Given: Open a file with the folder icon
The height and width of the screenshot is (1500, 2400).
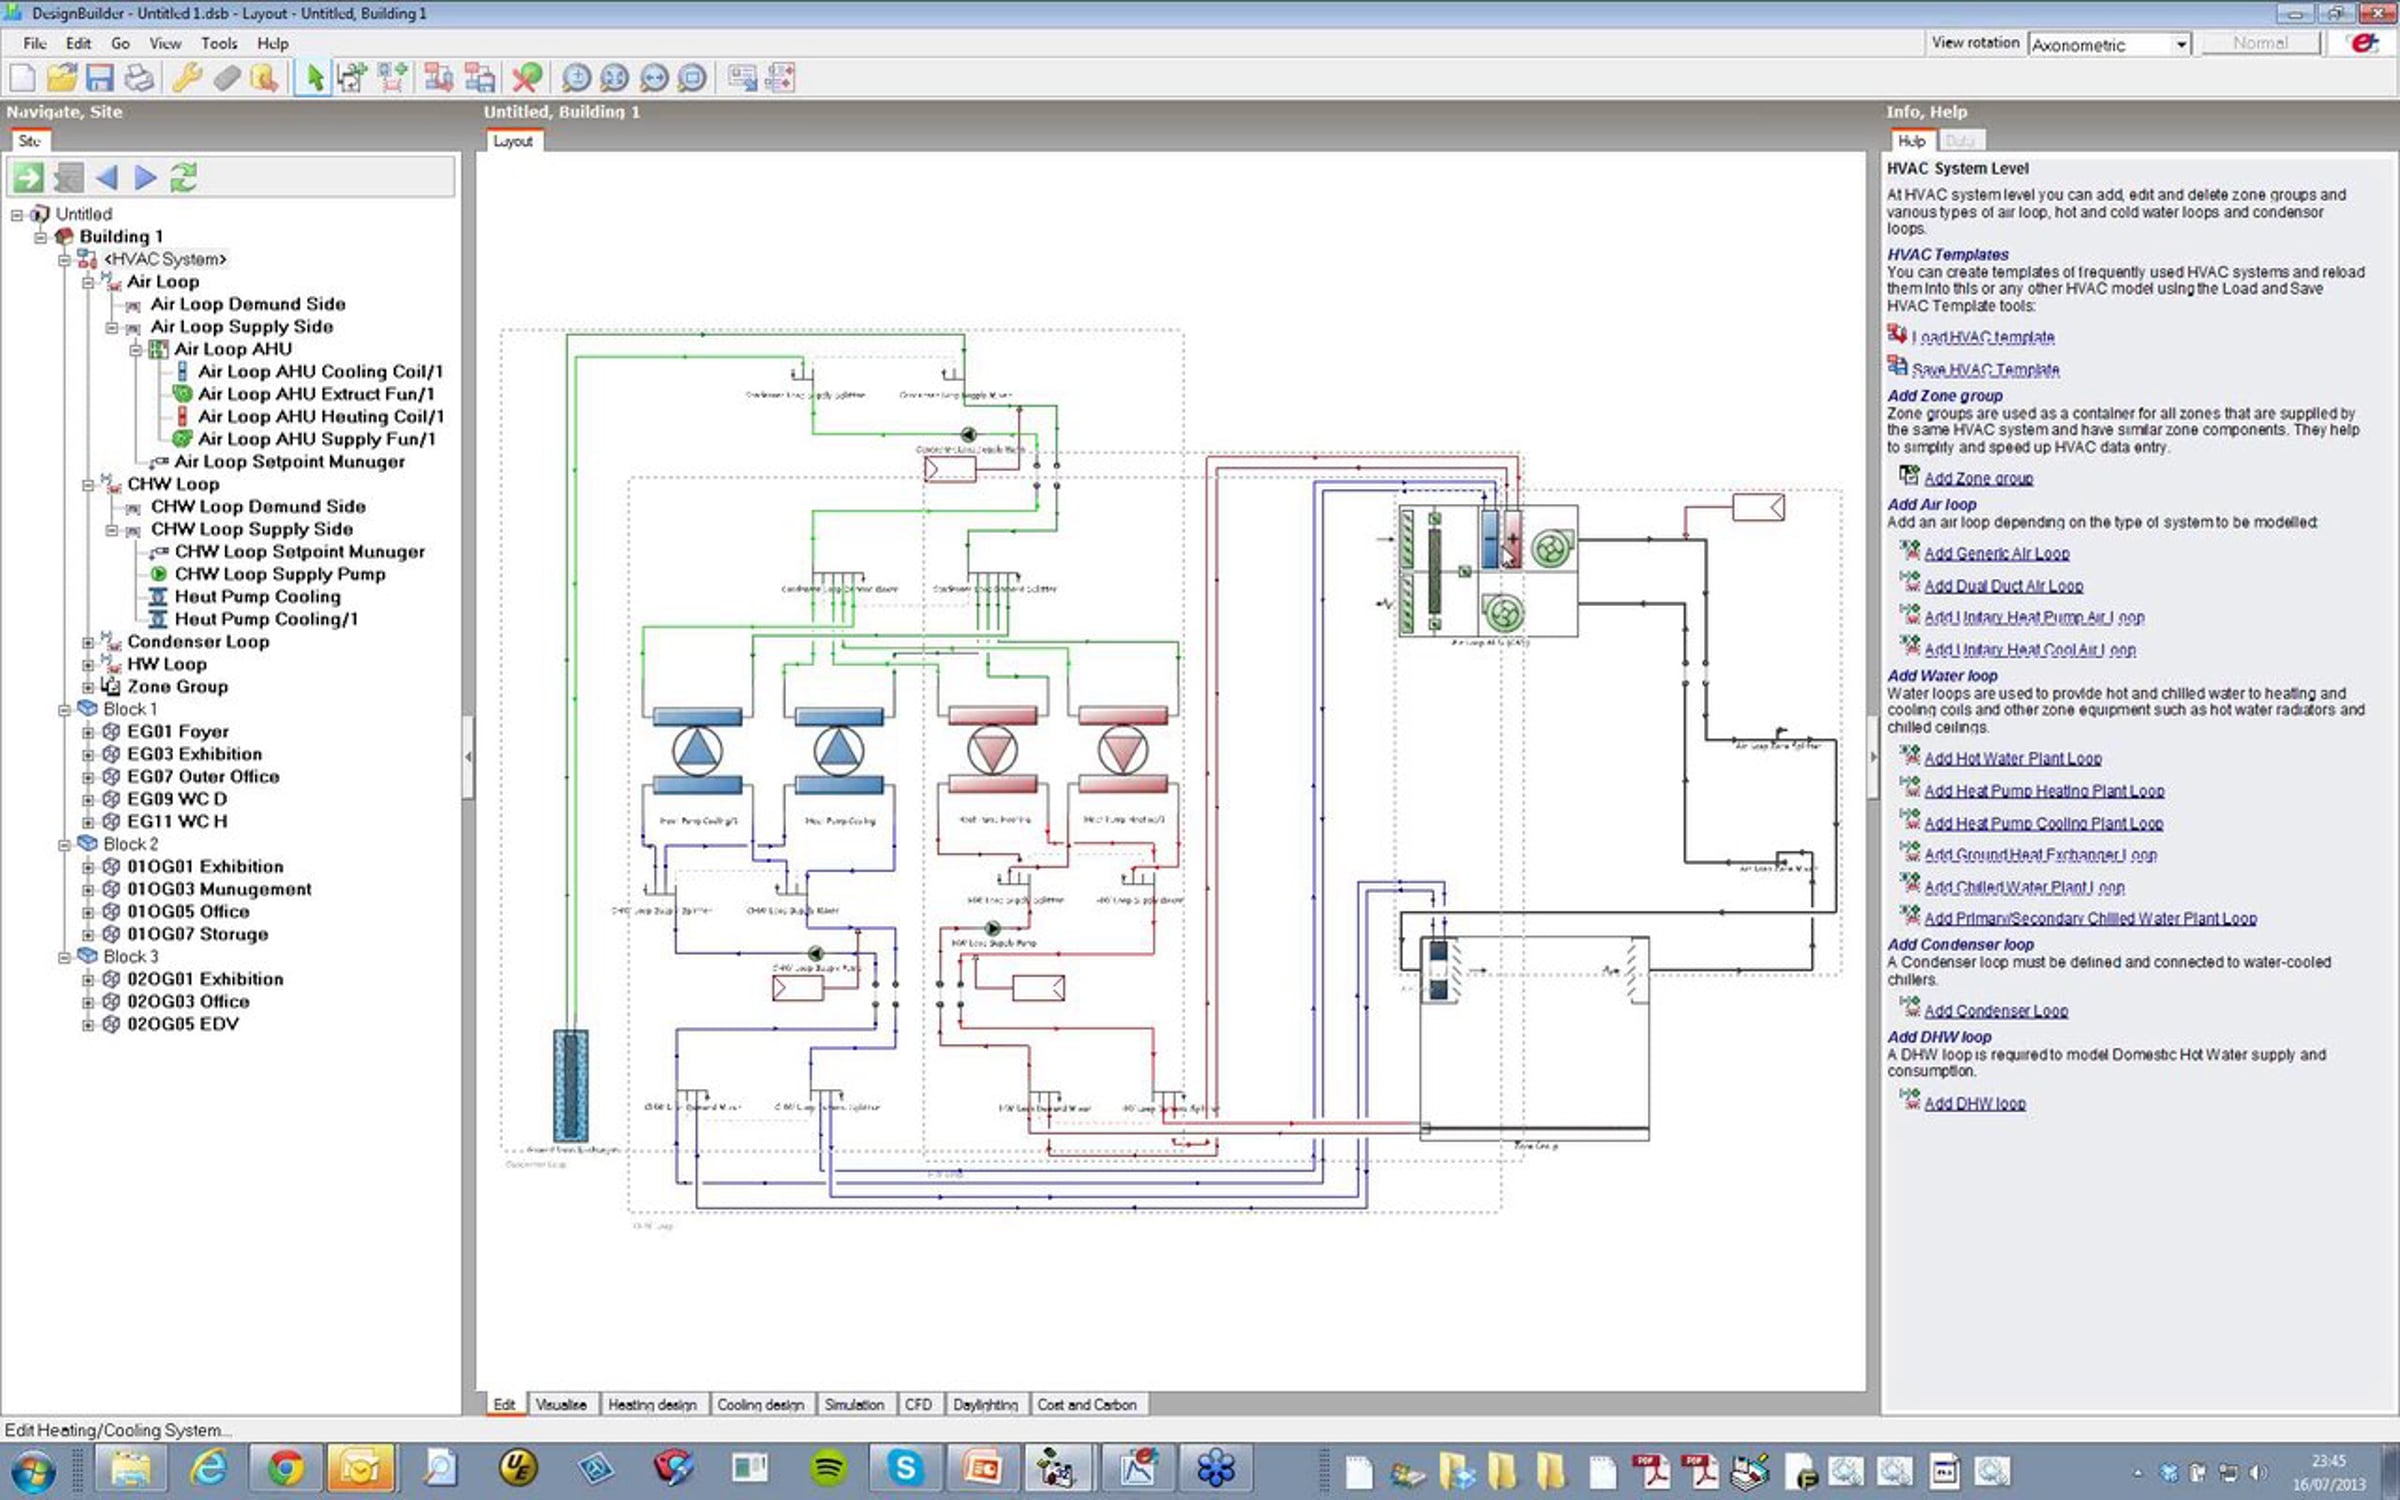Looking at the screenshot, I should tap(62, 77).
